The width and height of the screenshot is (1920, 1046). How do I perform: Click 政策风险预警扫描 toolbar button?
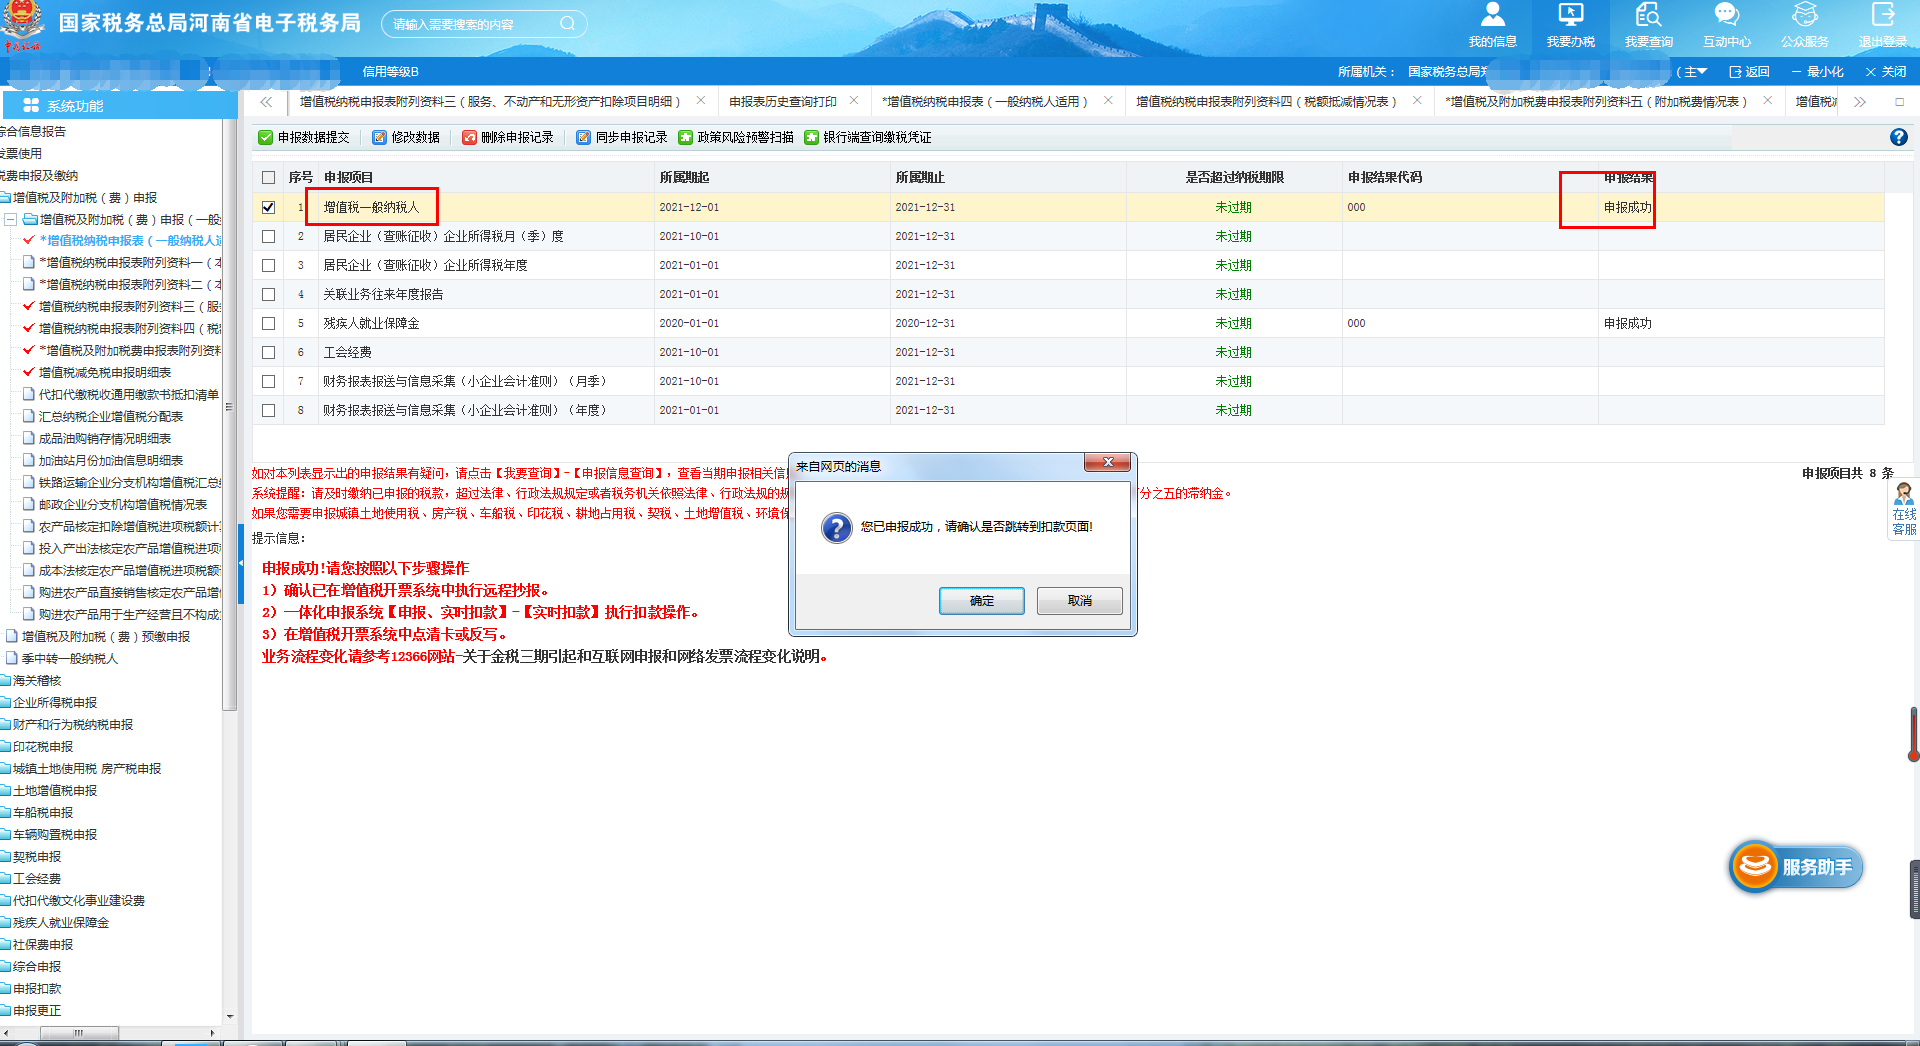coord(736,137)
